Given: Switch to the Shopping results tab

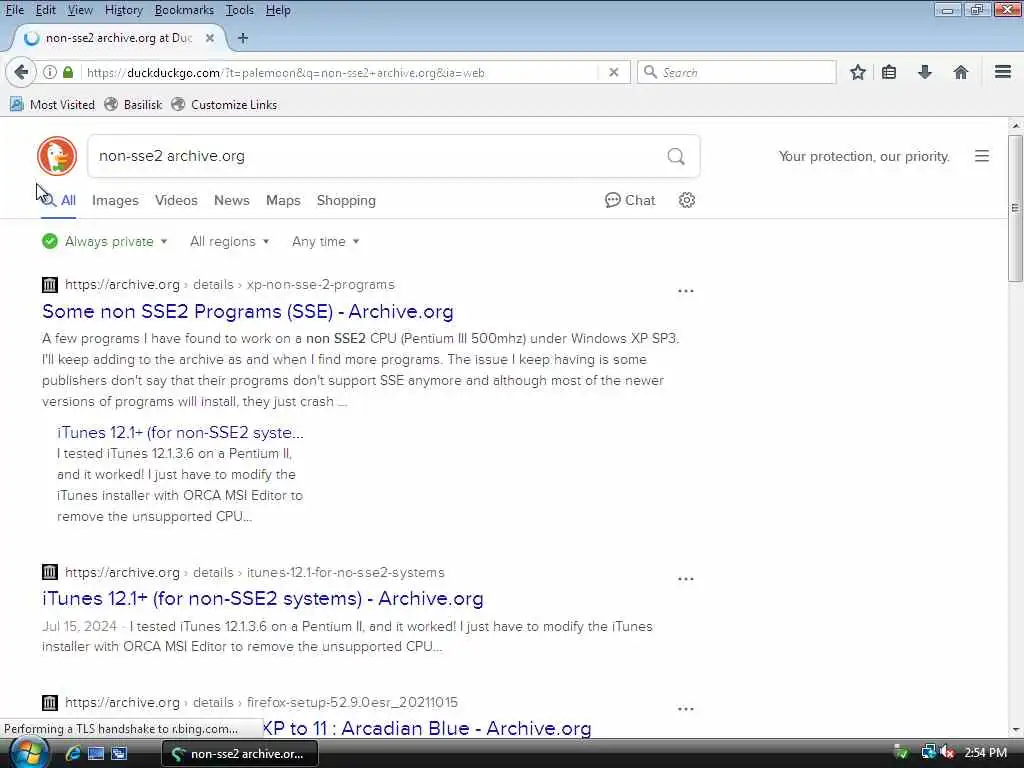Looking at the screenshot, I should point(346,200).
